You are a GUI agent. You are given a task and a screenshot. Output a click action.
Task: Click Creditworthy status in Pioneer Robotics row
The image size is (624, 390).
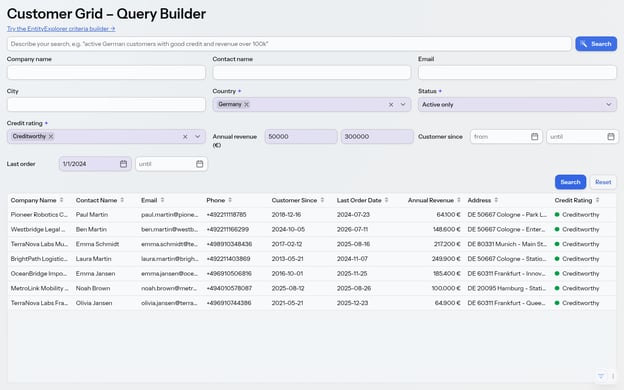pyautogui.click(x=577, y=214)
